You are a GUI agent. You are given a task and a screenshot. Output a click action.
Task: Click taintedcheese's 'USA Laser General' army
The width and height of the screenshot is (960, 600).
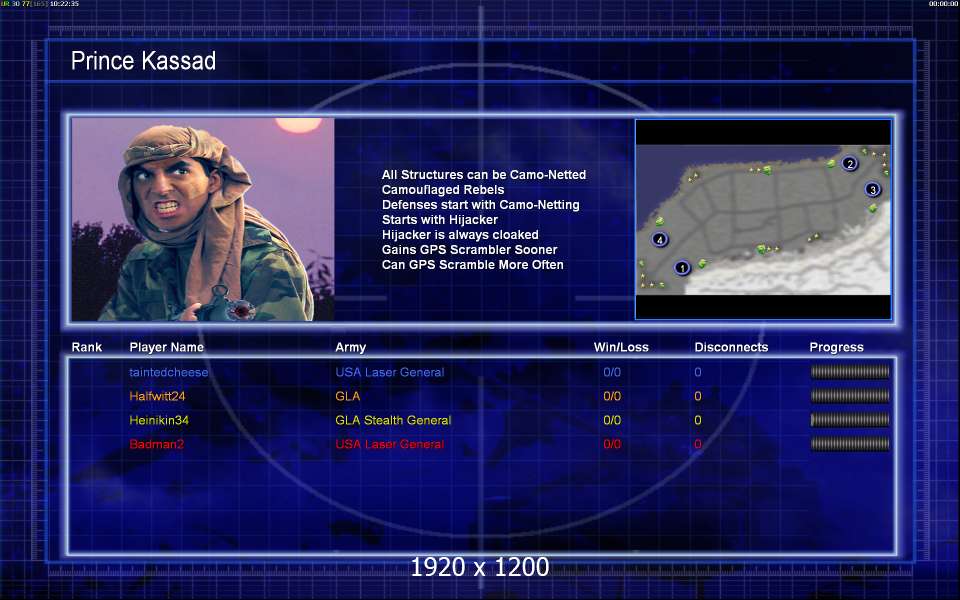click(389, 372)
